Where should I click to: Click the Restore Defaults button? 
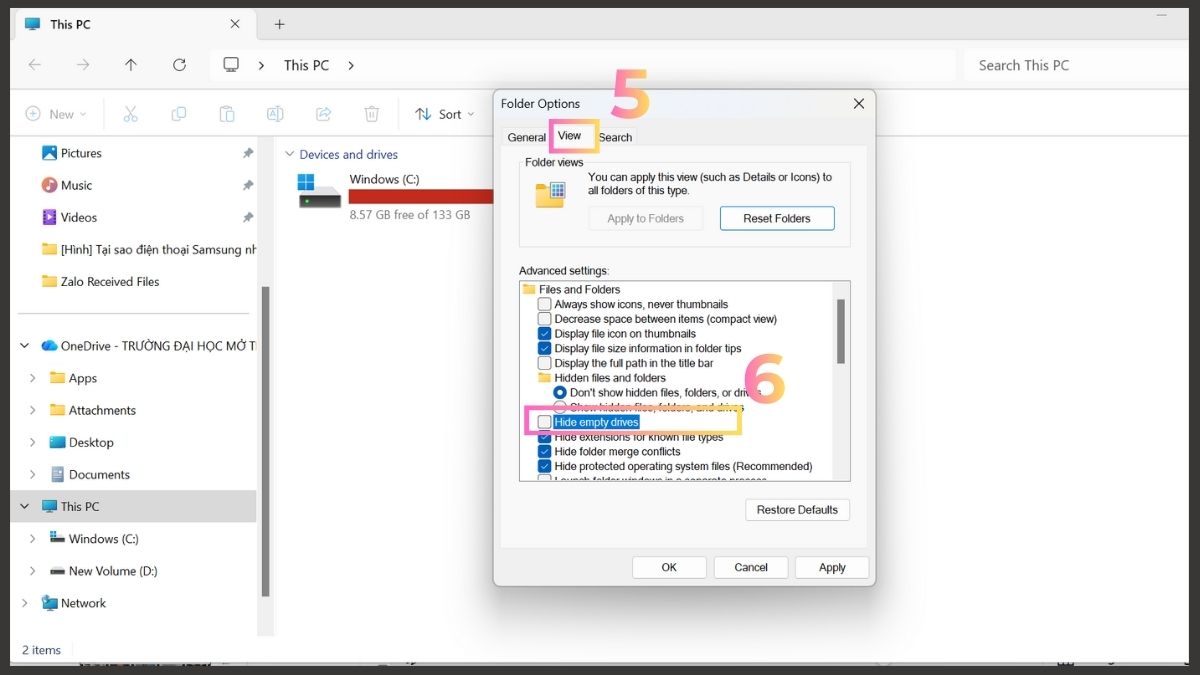(797, 509)
